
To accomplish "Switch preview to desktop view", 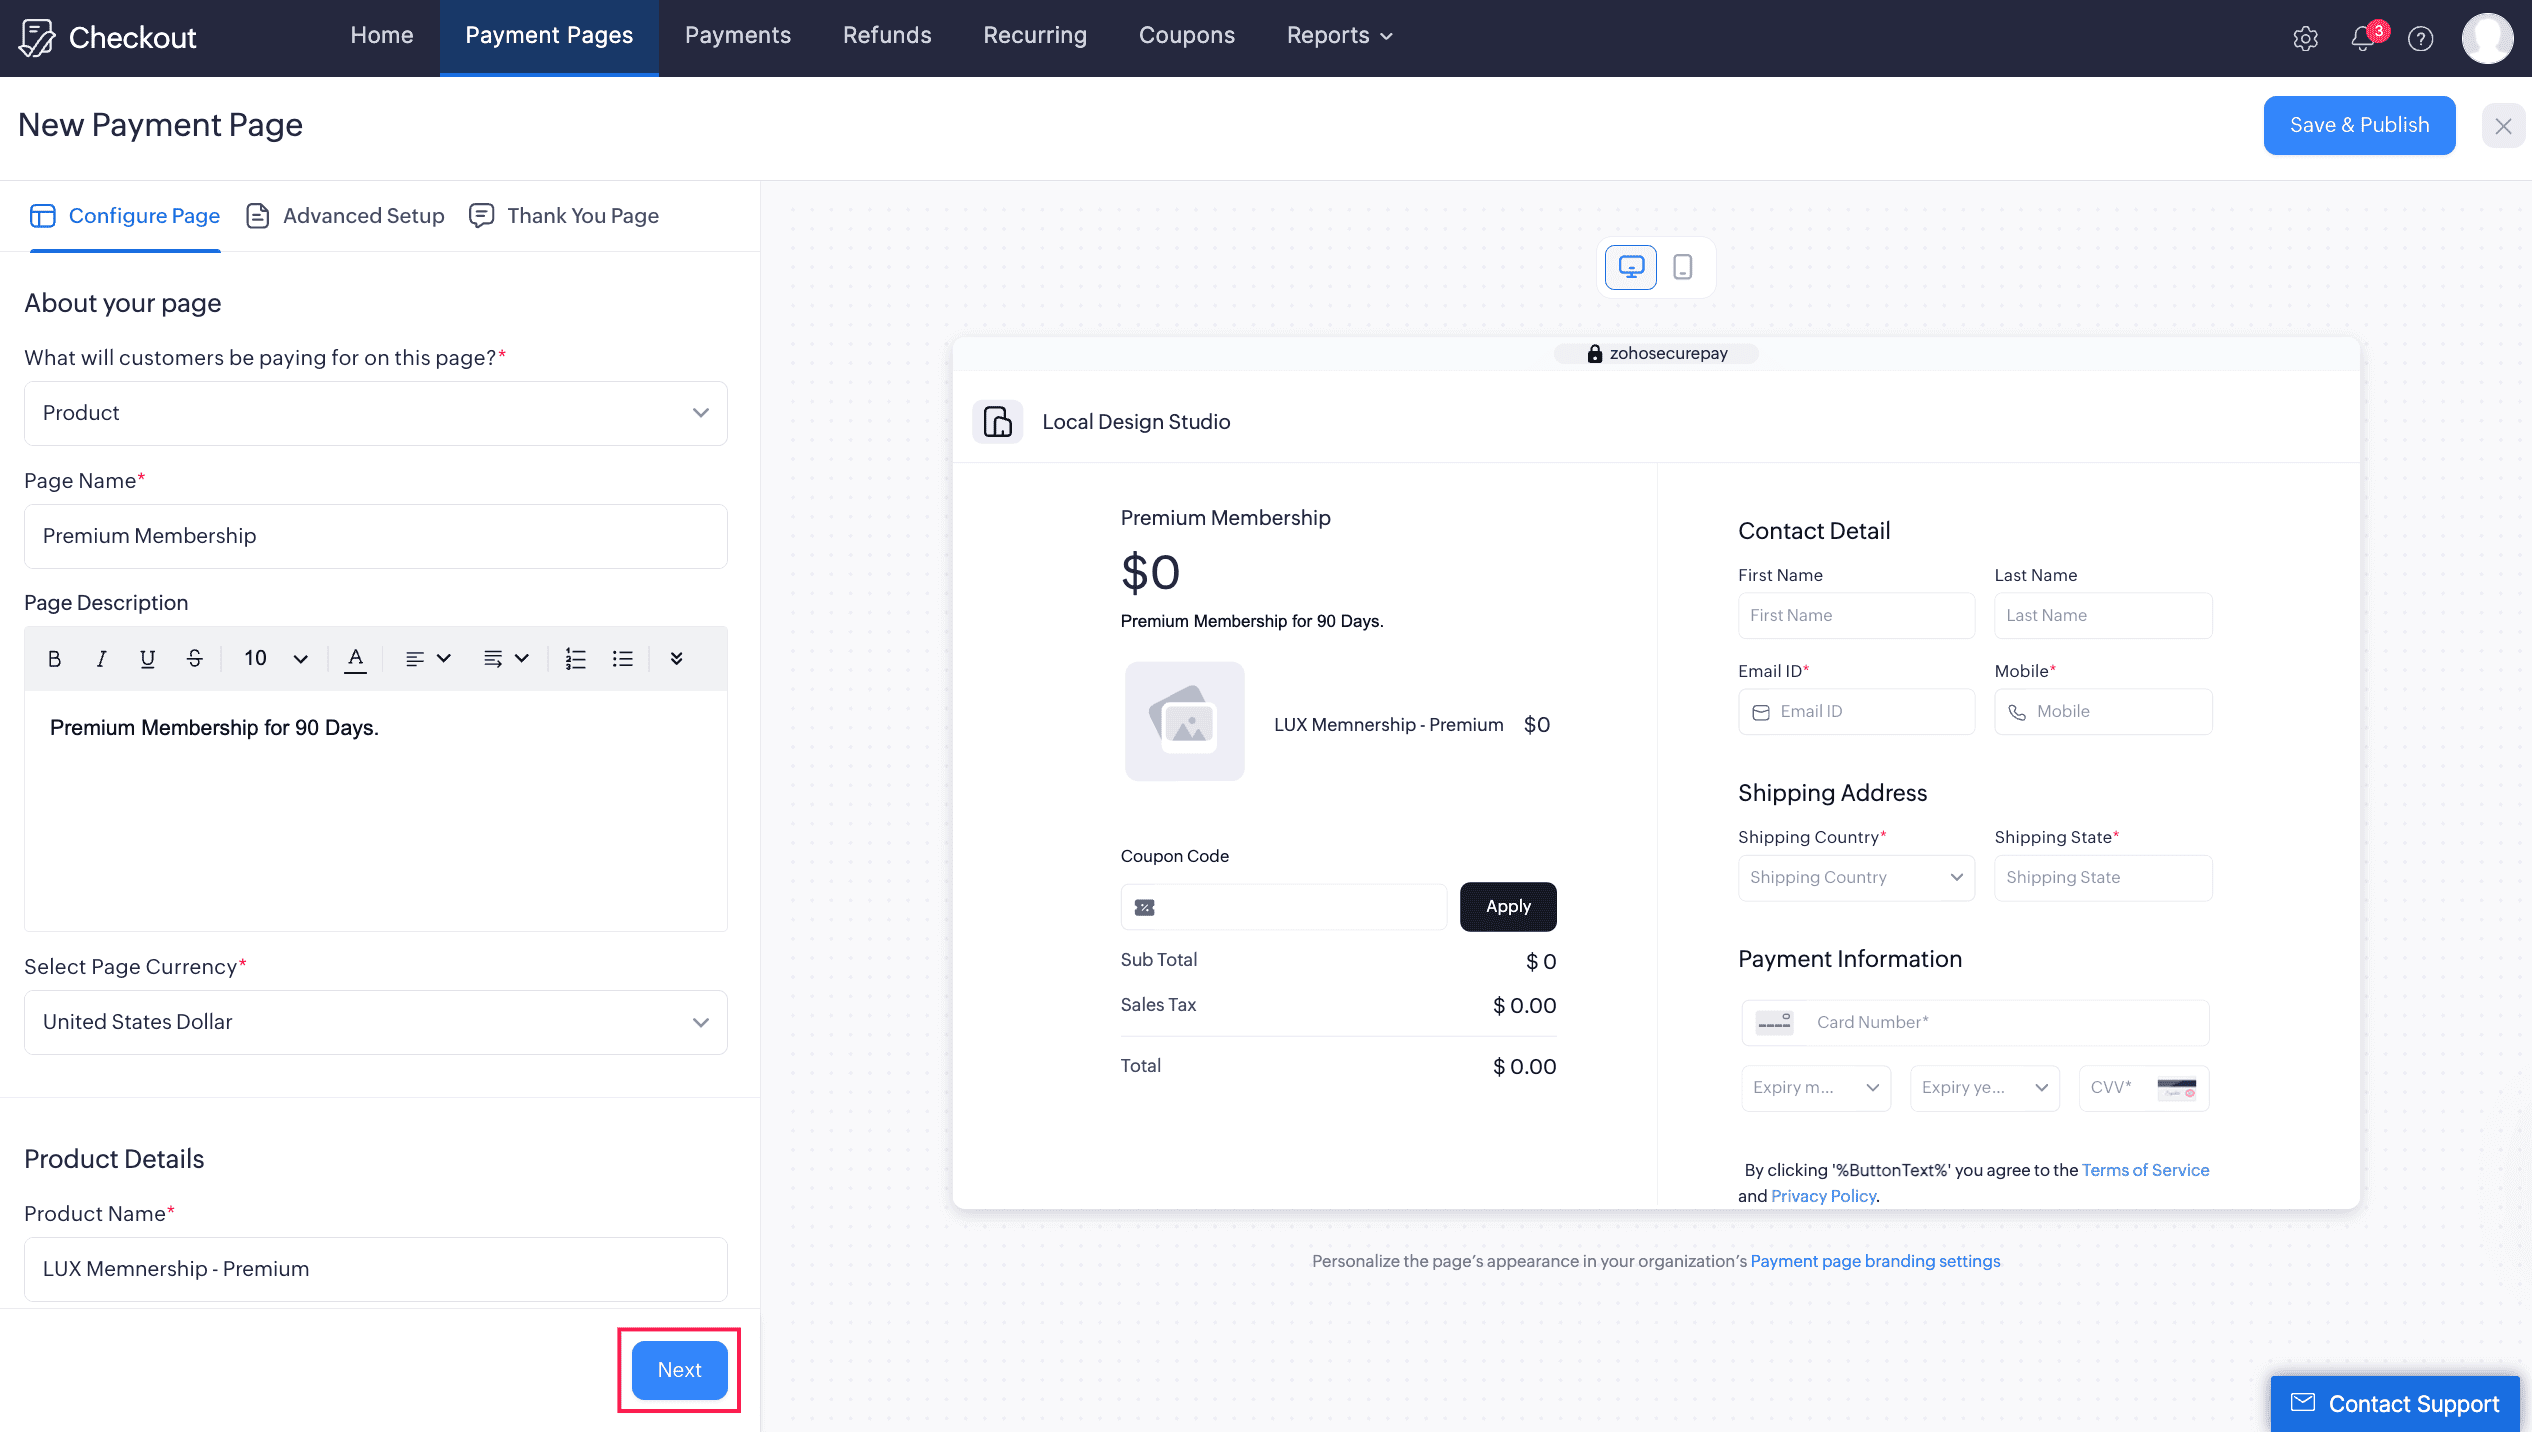I will 1630,267.
